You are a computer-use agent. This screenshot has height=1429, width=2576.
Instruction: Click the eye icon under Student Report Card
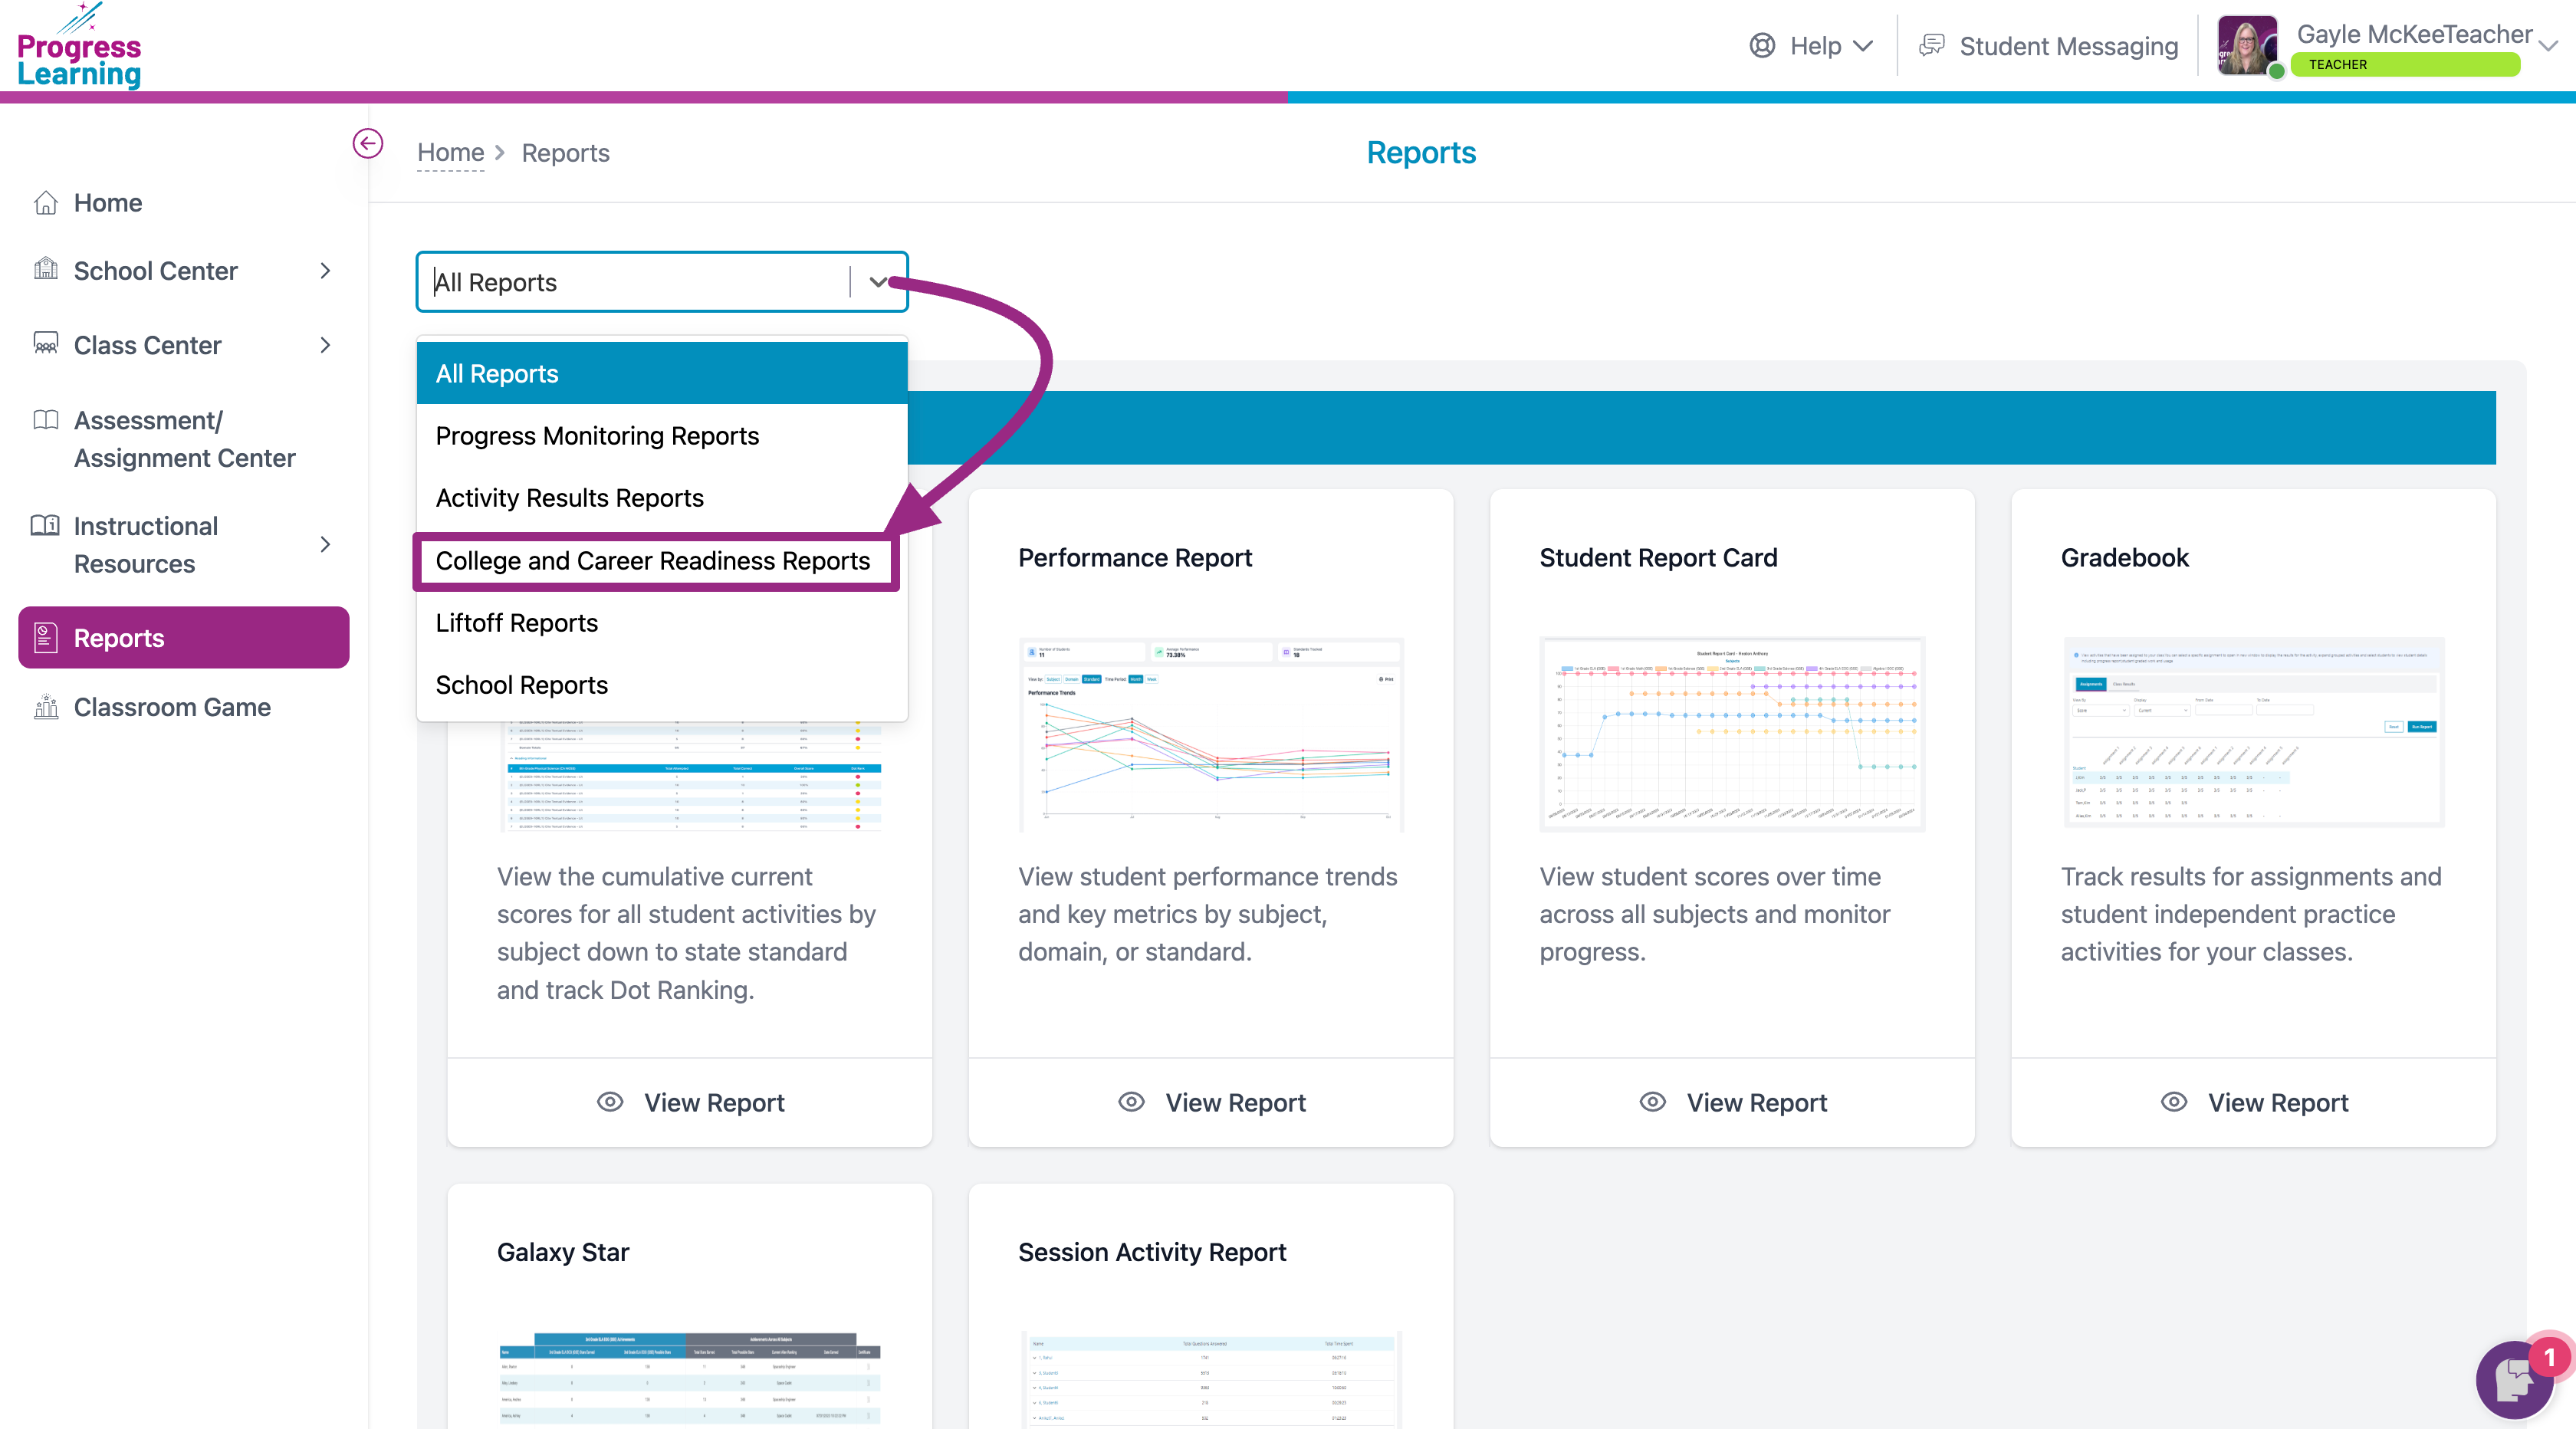click(1652, 1102)
